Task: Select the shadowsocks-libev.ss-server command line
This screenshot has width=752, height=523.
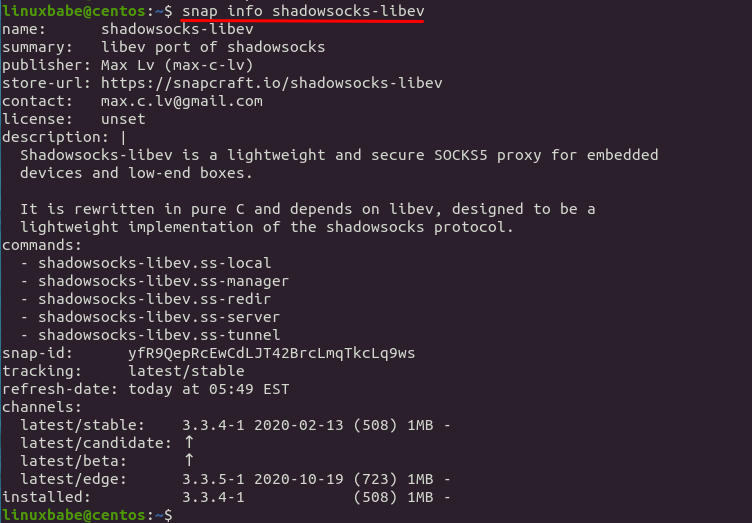Action: click(159, 317)
